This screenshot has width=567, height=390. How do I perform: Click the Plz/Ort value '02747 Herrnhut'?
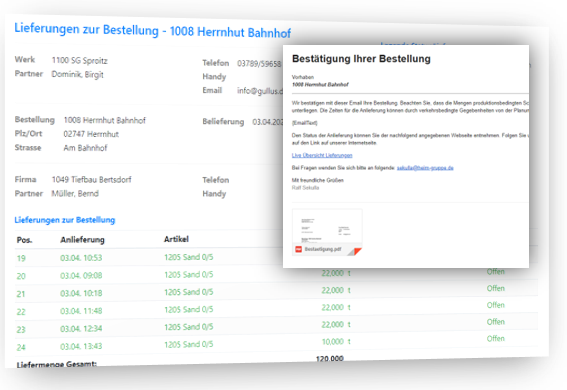(91, 134)
